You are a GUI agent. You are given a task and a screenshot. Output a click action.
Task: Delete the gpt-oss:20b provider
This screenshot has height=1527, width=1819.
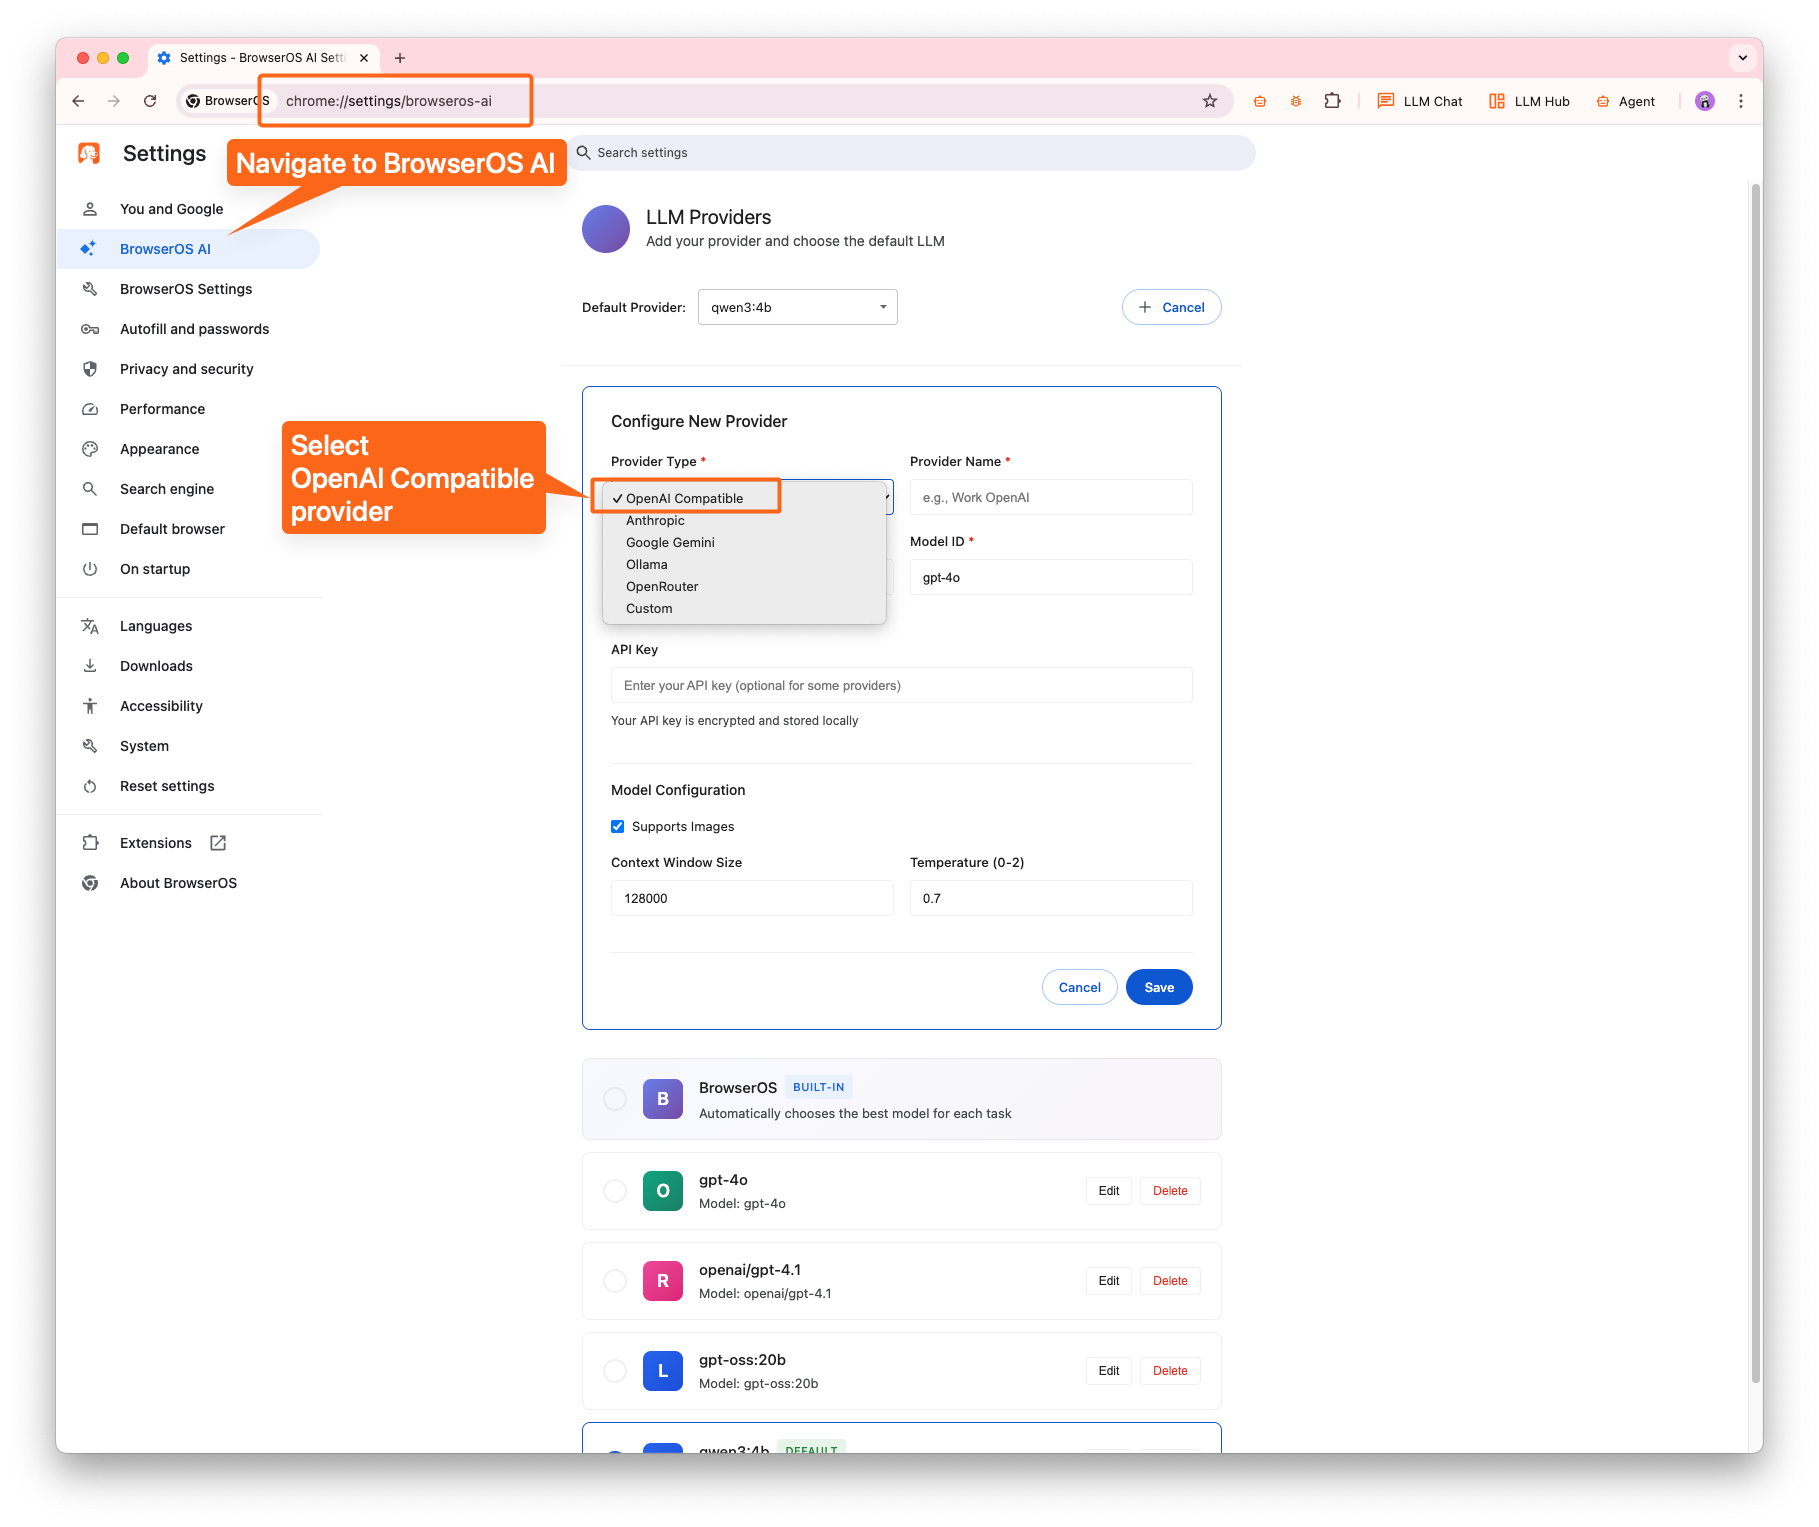pos(1169,1370)
